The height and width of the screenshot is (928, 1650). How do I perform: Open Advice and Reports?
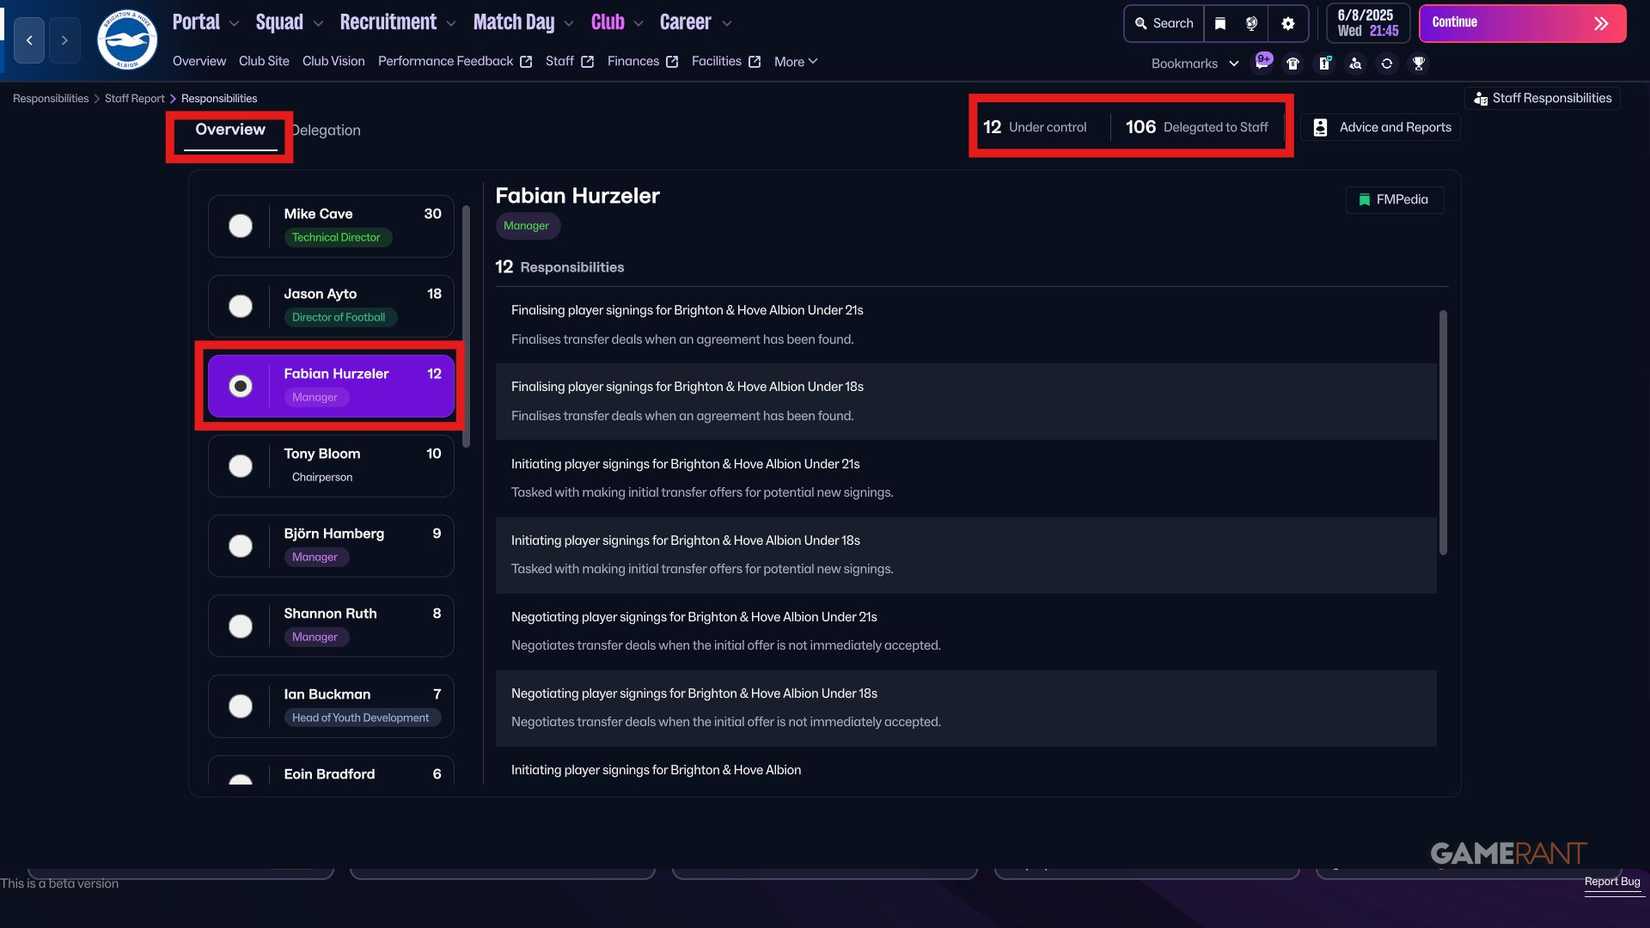coord(1381,126)
